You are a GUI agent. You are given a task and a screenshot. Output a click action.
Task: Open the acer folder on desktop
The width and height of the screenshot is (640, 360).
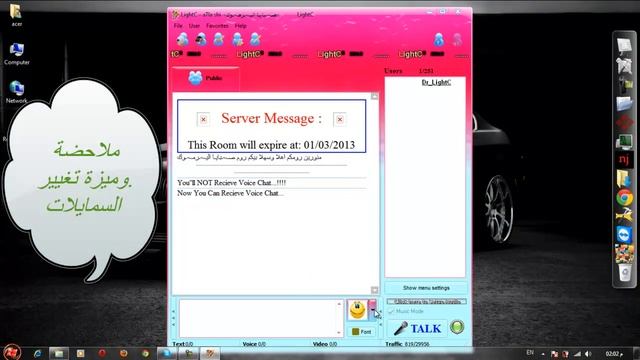pyautogui.click(x=16, y=15)
